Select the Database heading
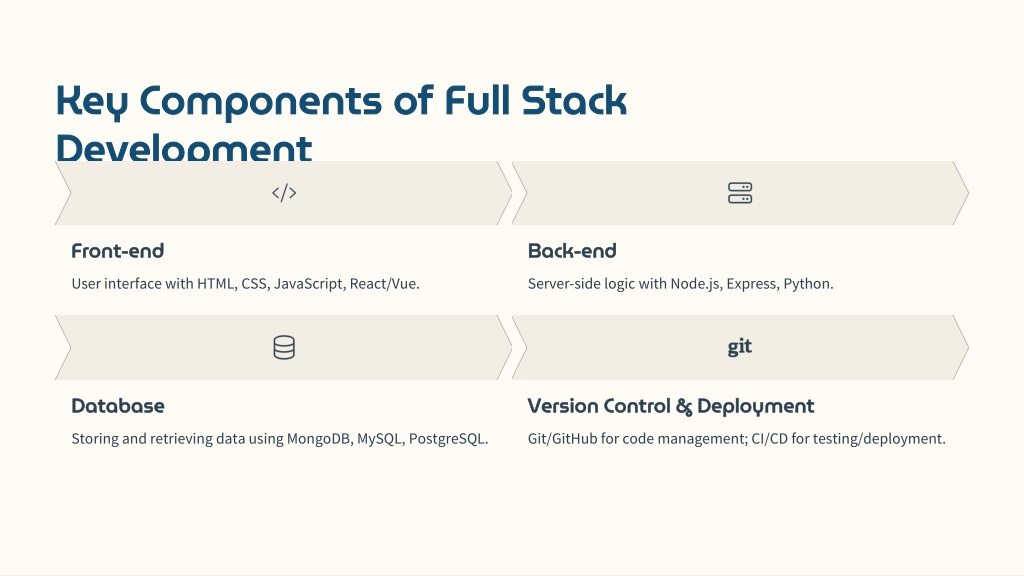 coord(118,406)
